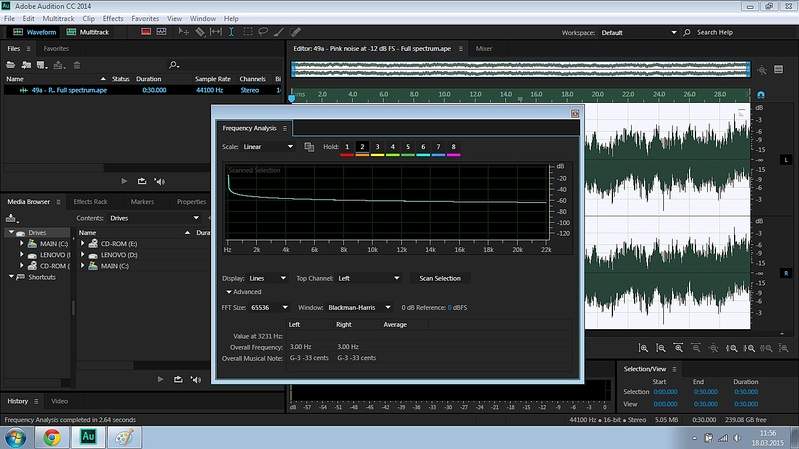Delete selected file with trash icon
This screenshot has width=799, height=449.
click(77, 65)
